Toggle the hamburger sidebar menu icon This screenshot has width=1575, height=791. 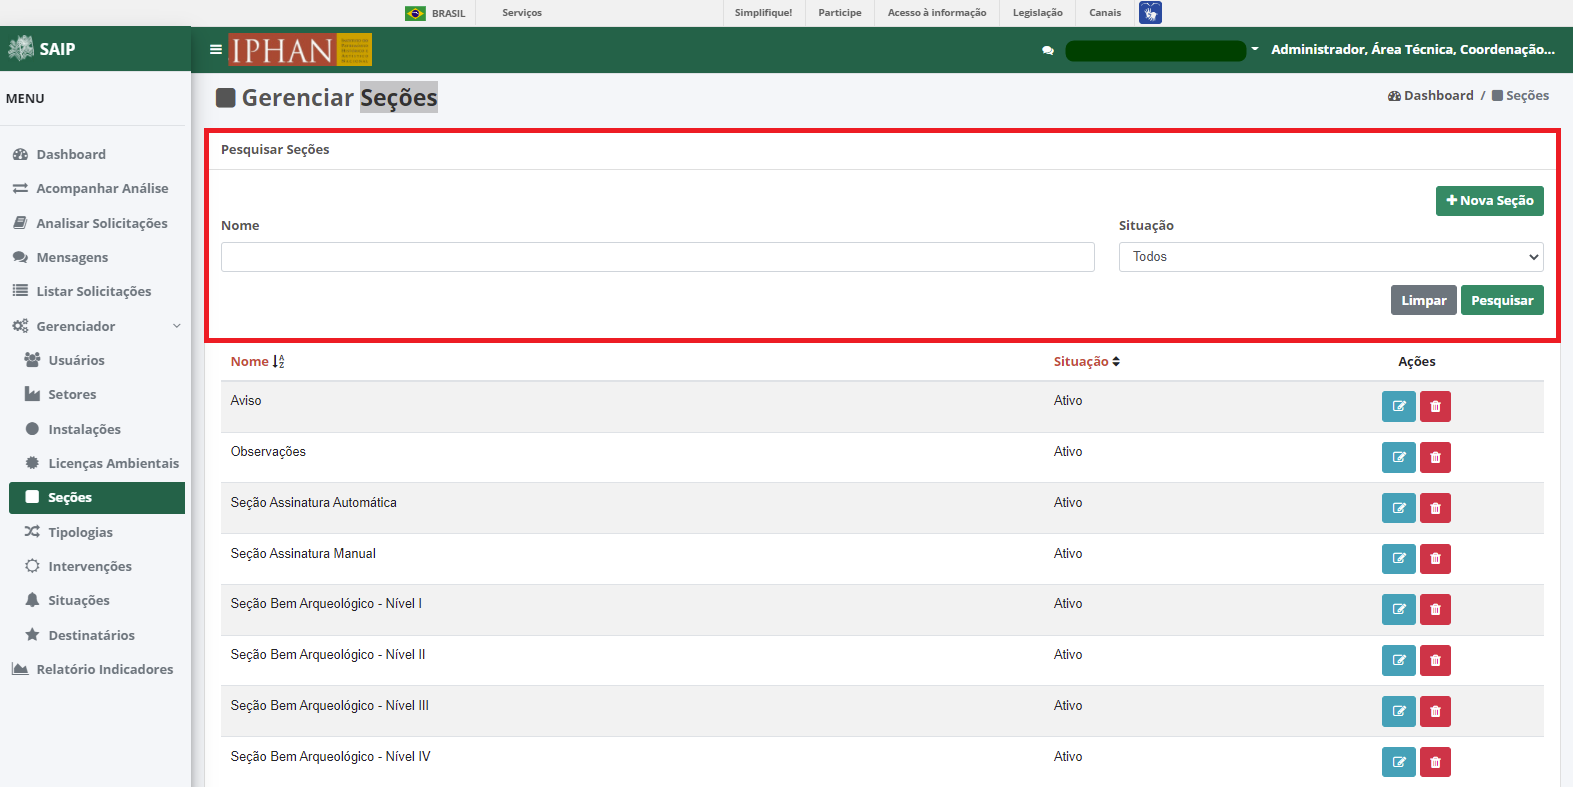click(215, 49)
